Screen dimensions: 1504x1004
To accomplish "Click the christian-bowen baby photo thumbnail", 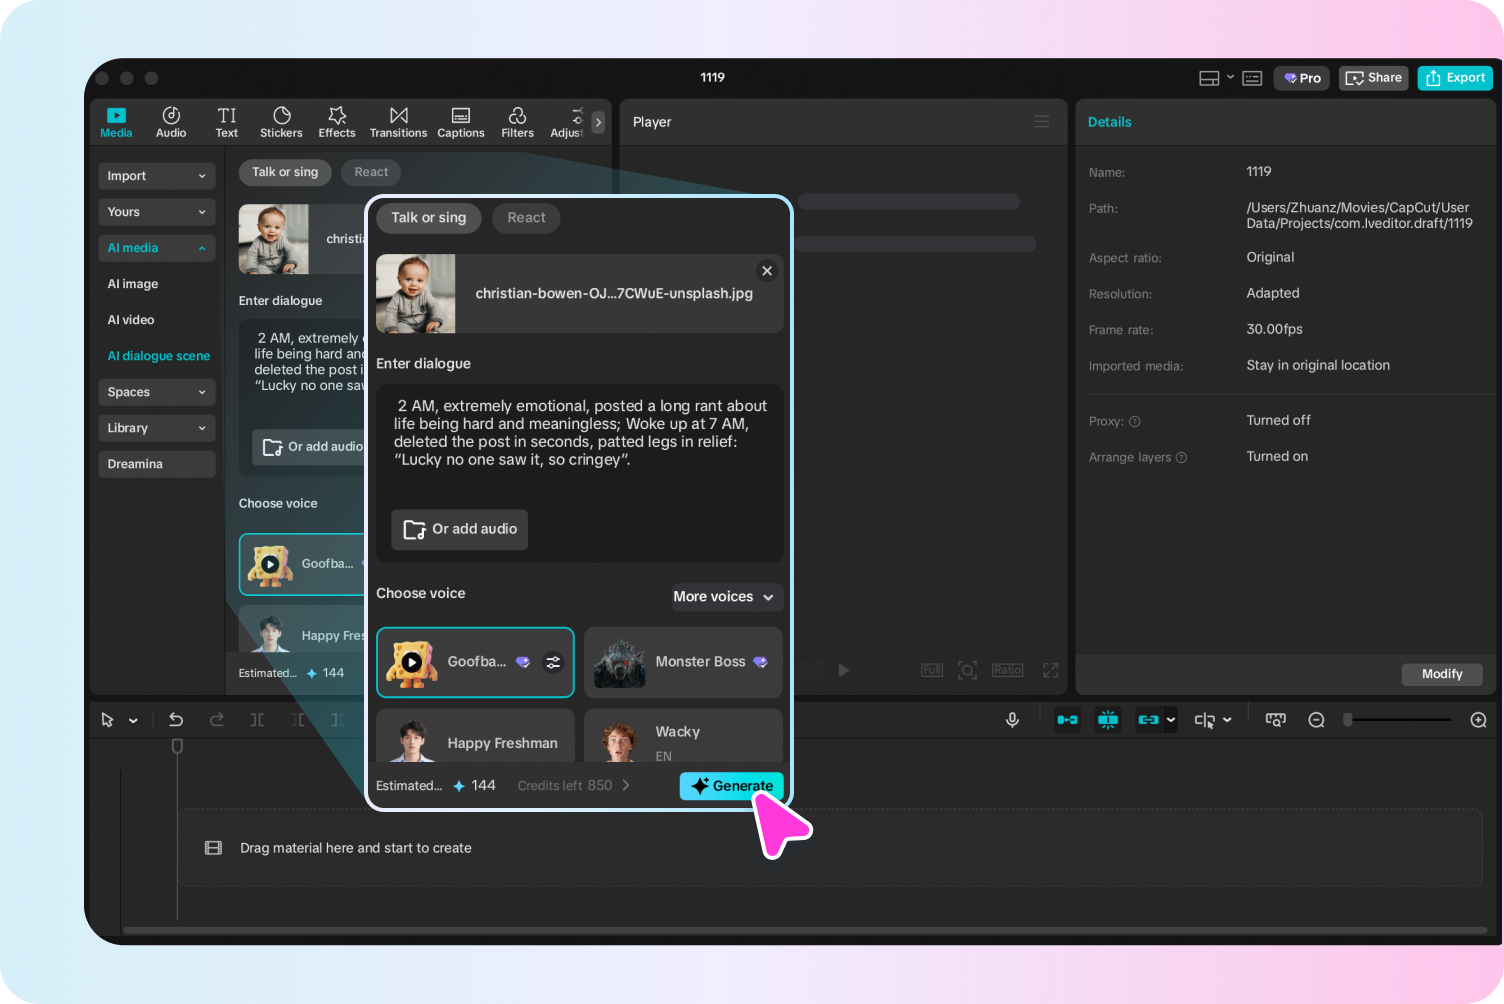I will pos(415,293).
